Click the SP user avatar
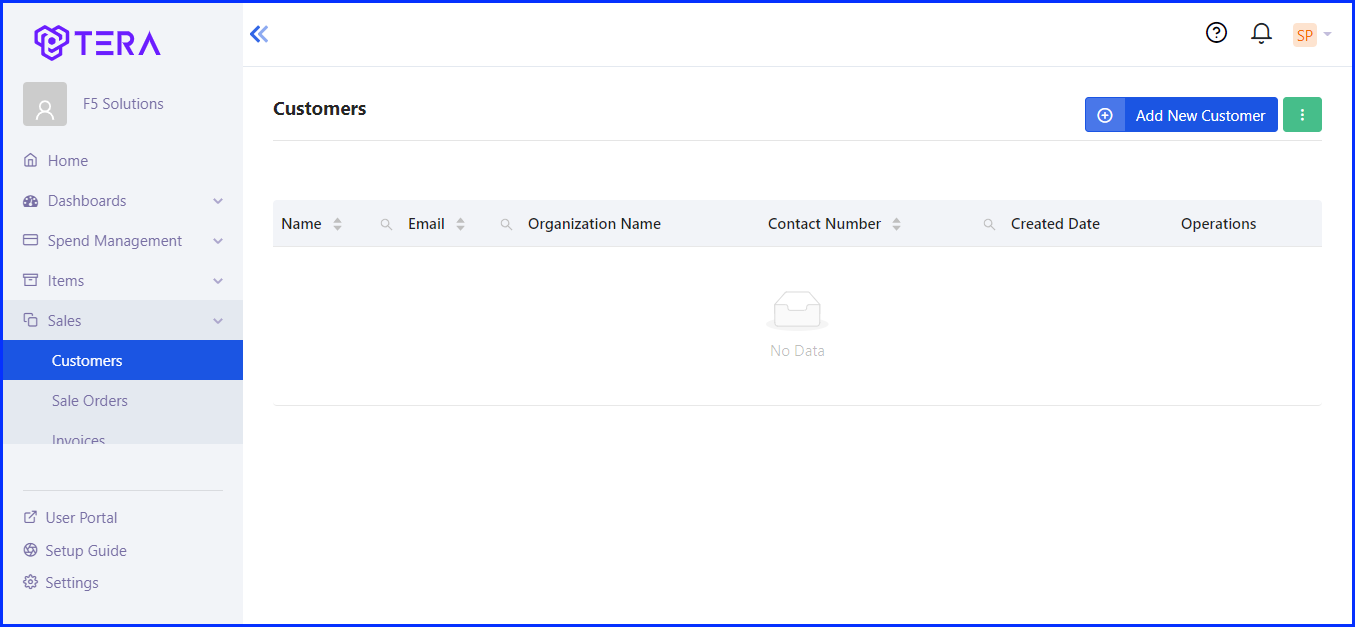 (1304, 35)
